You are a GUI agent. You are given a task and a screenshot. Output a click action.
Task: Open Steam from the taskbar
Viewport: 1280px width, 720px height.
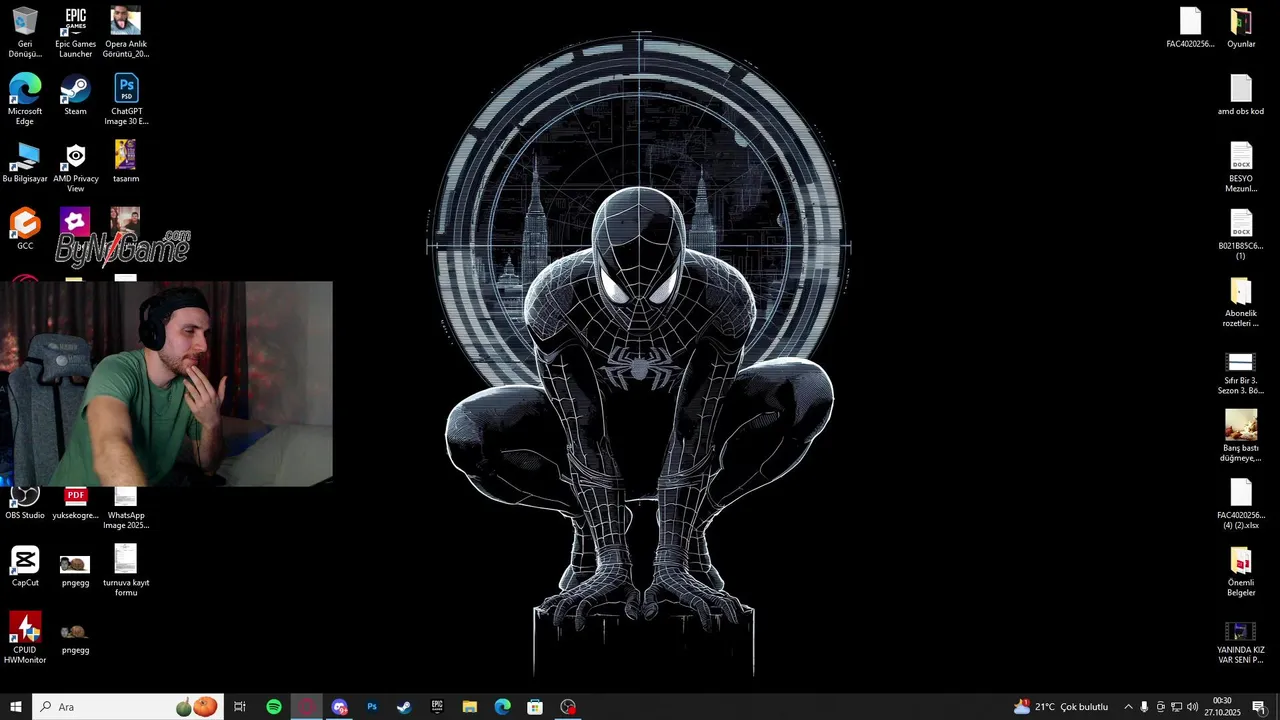click(x=404, y=707)
